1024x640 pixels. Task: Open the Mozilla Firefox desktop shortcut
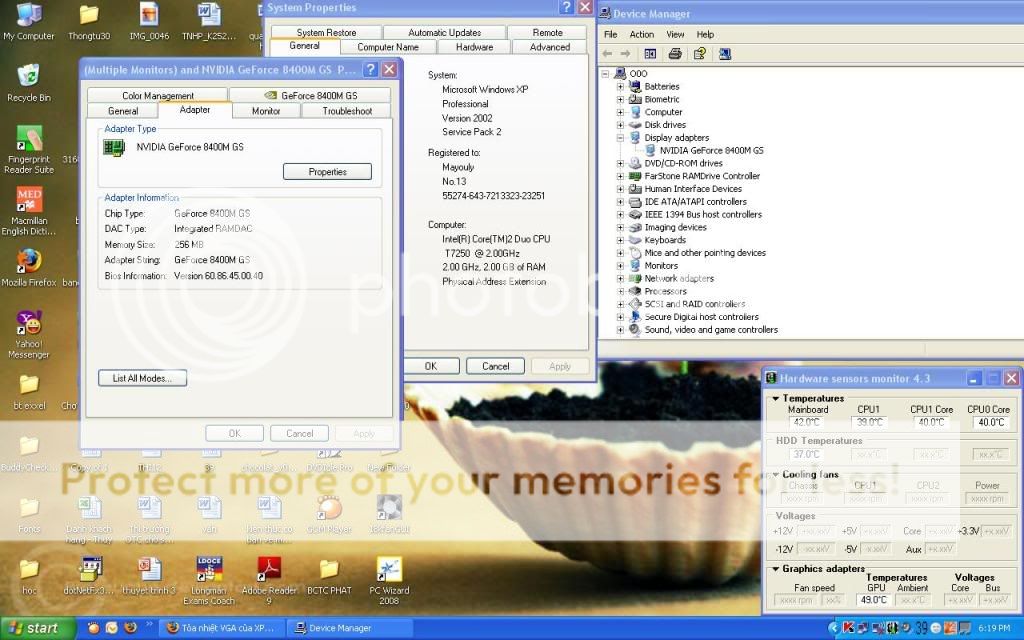[28, 262]
